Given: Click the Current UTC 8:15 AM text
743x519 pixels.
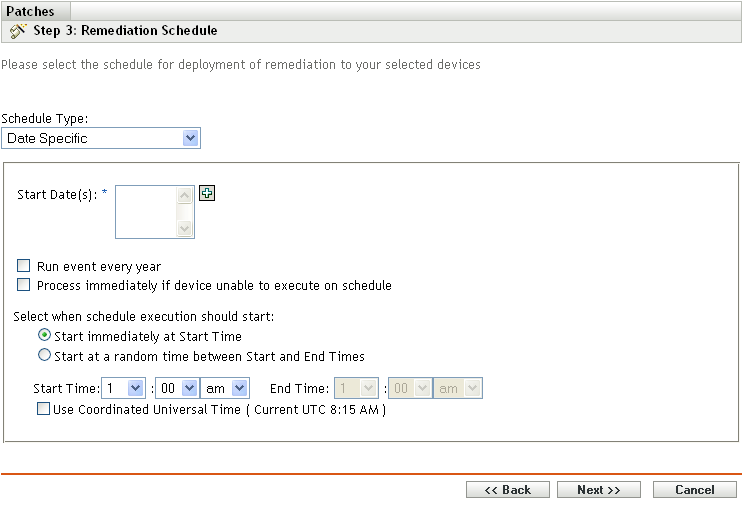Looking at the screenshot, I should coord(316,410).
